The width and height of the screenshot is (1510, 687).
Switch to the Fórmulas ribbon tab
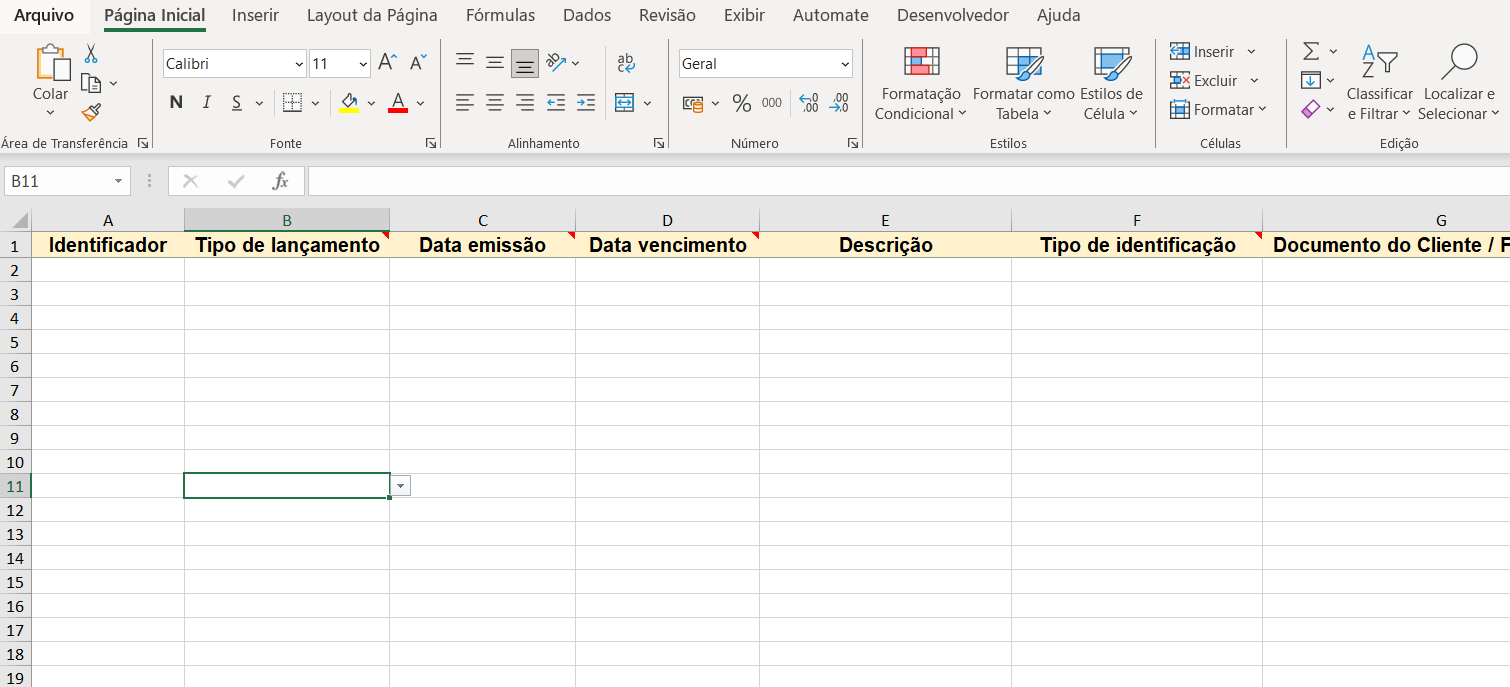click(500, 15)
